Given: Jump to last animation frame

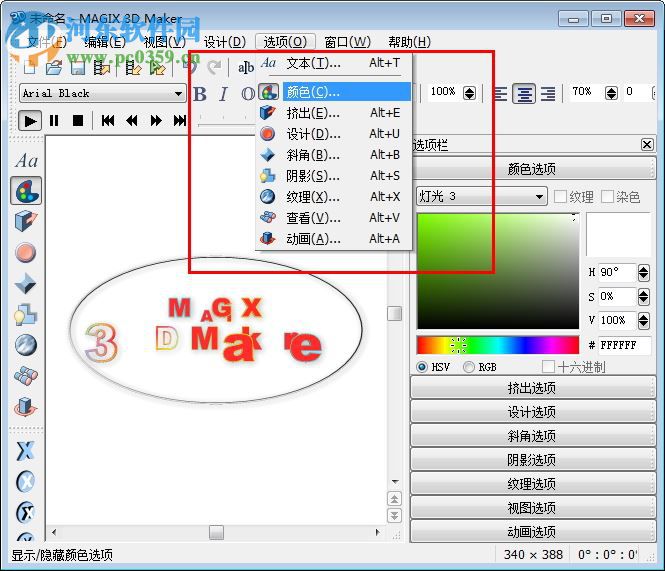Looking at the screenshot, I should (180, 121).
